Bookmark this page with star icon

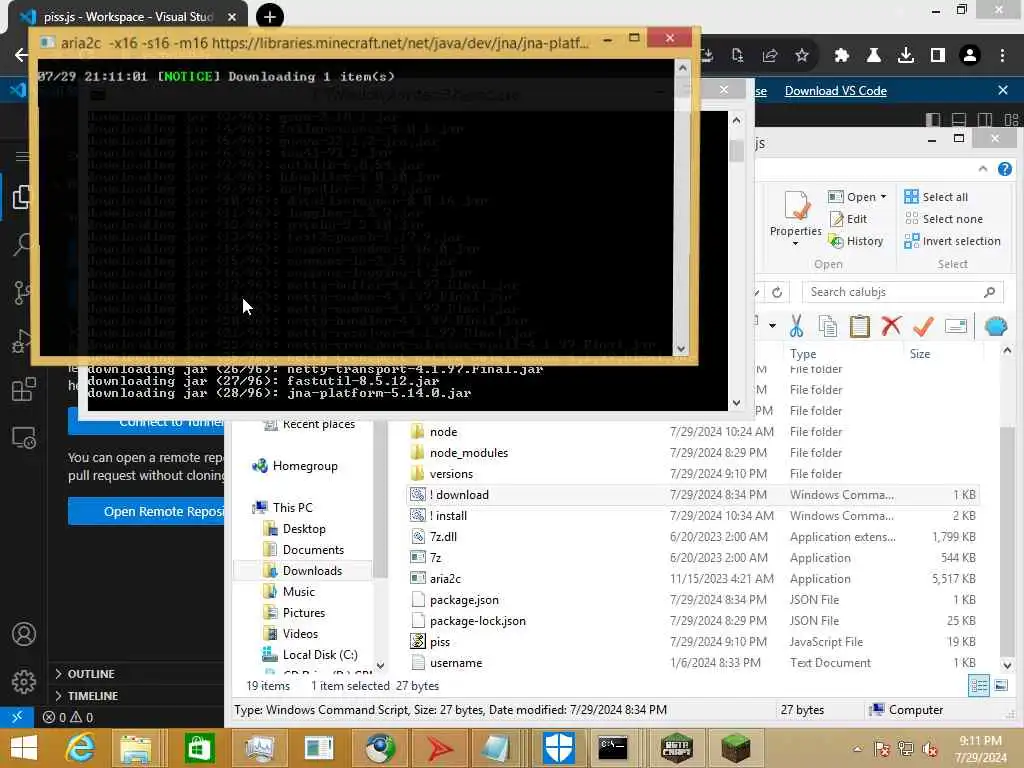[802, 56]
